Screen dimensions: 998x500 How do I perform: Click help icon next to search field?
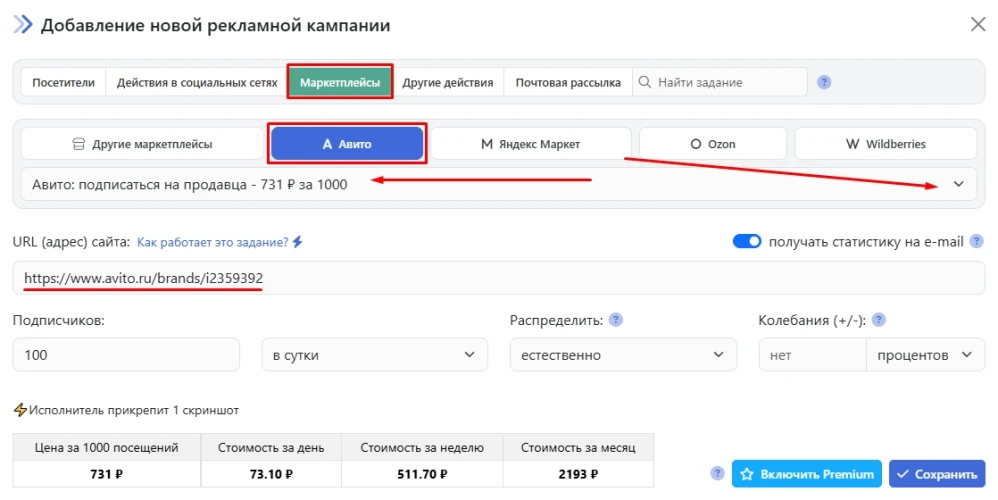tap(824, 82)
